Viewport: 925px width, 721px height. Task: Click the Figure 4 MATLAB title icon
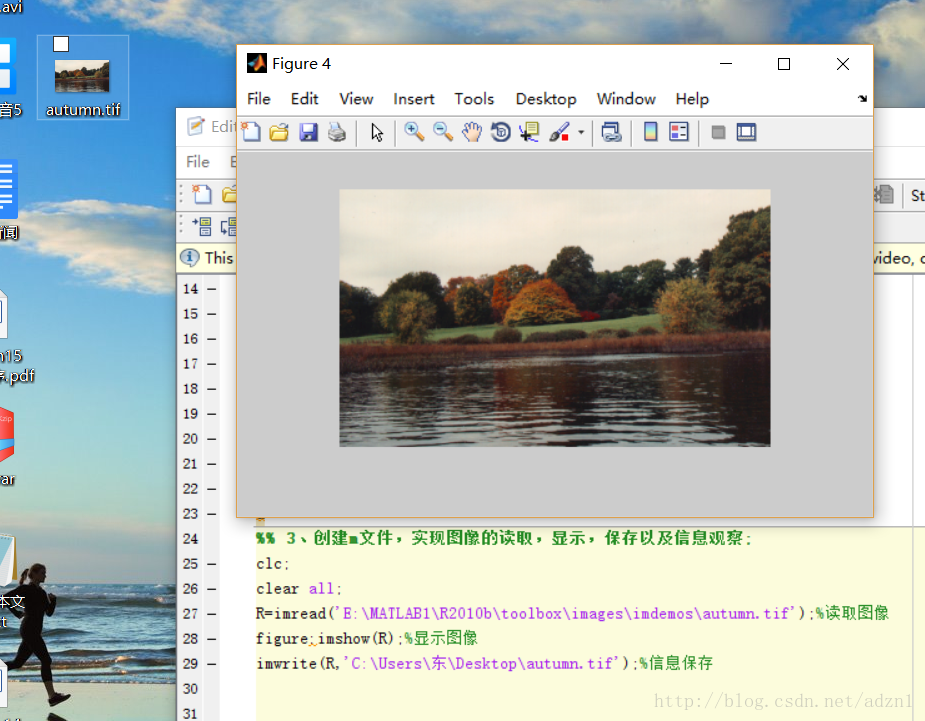(x=257, y=63)
